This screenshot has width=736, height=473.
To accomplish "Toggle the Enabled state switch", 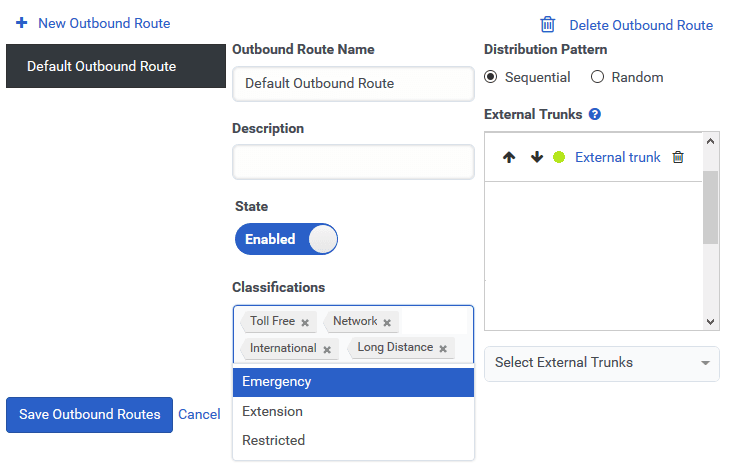I will 286,239.
